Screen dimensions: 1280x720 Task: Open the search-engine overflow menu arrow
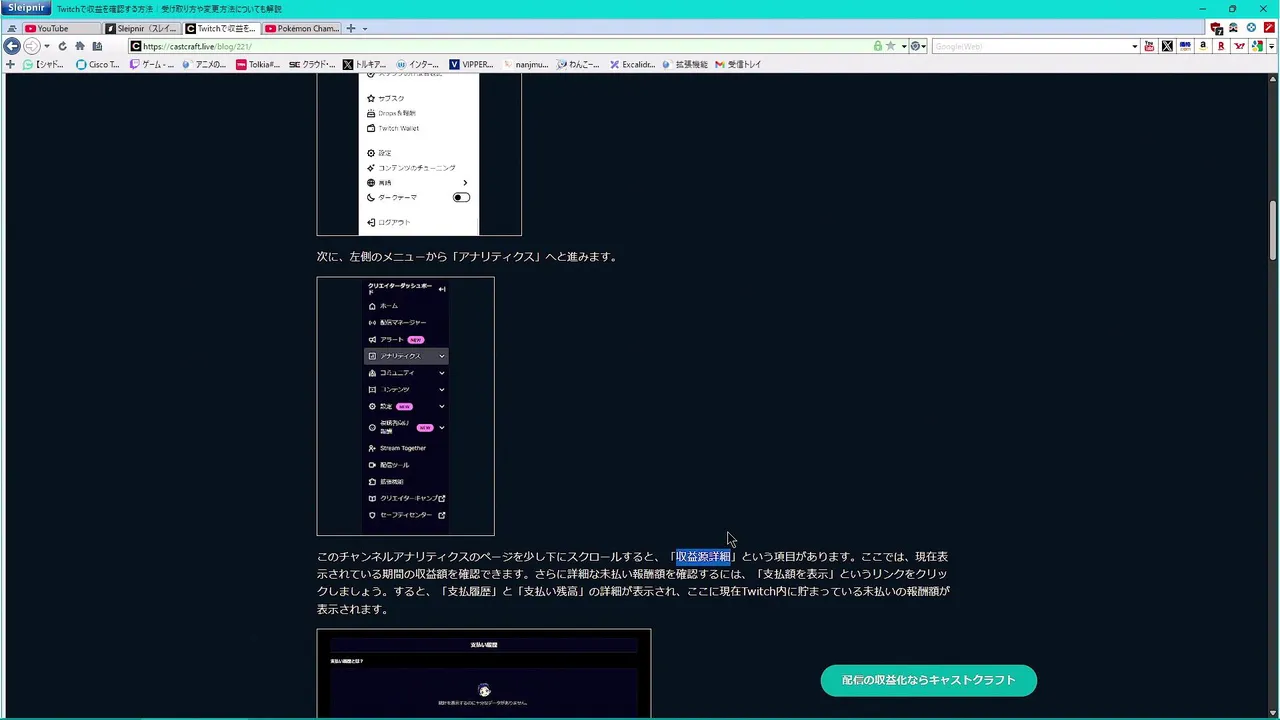(x=1271, y=46)
